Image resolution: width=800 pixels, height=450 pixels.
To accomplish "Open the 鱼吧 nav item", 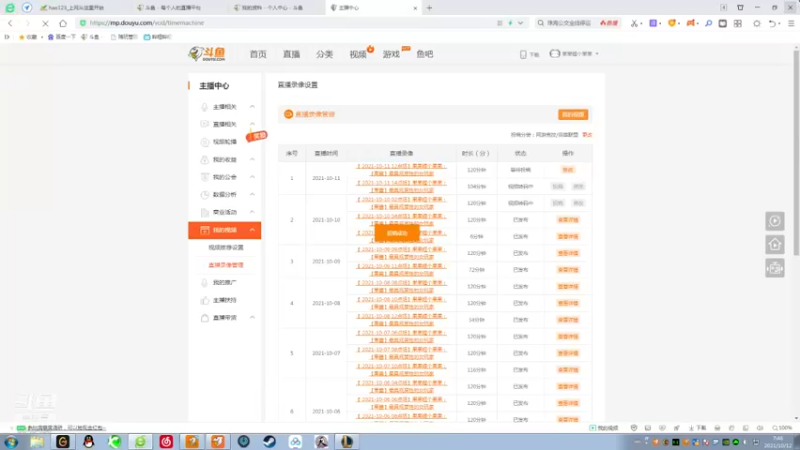I will tap(424, 54).
